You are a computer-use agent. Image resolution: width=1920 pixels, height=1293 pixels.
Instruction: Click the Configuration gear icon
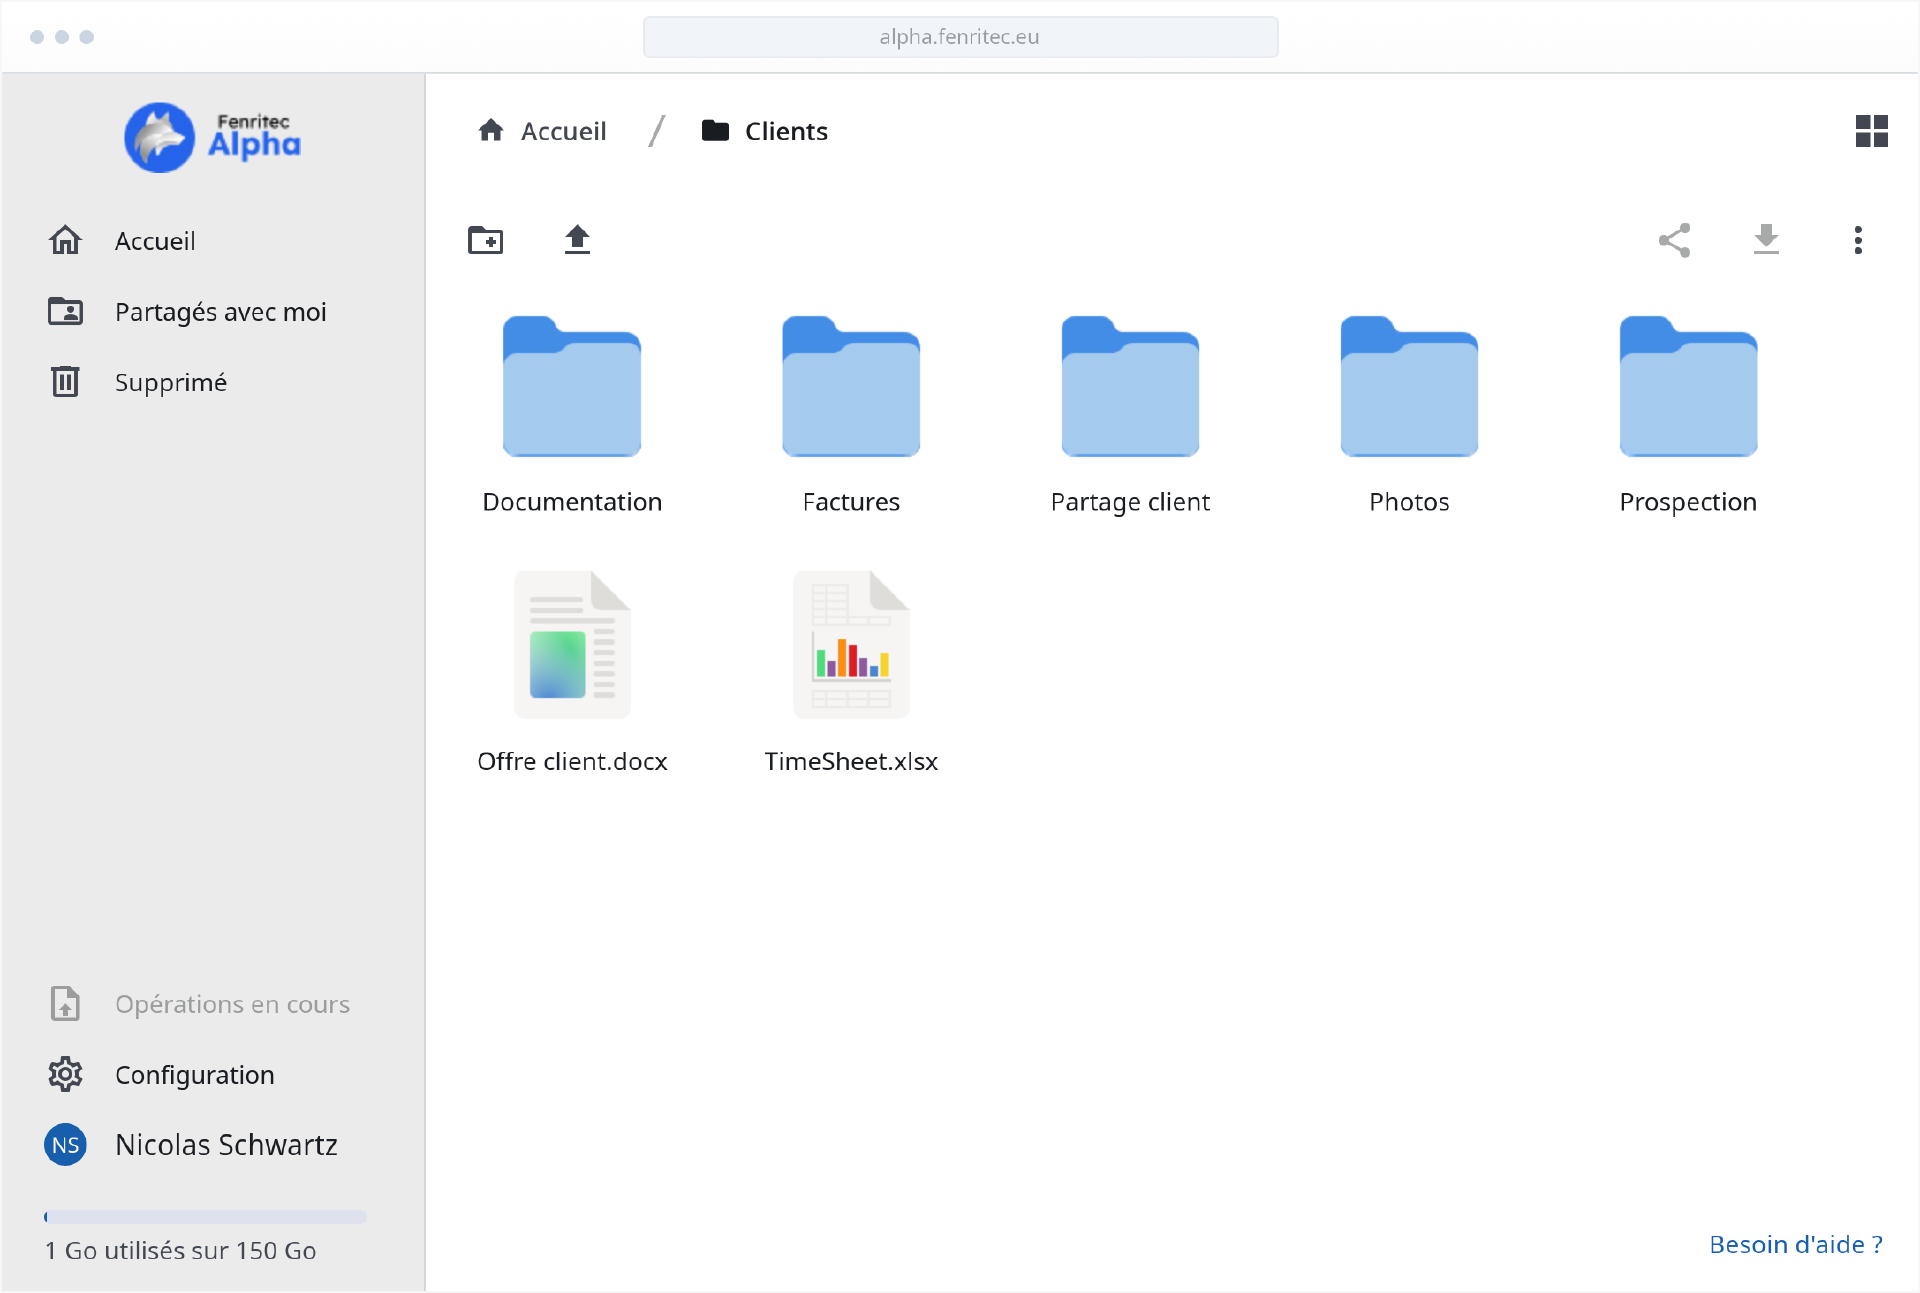pyautogui.click(x=65, y=1074)
